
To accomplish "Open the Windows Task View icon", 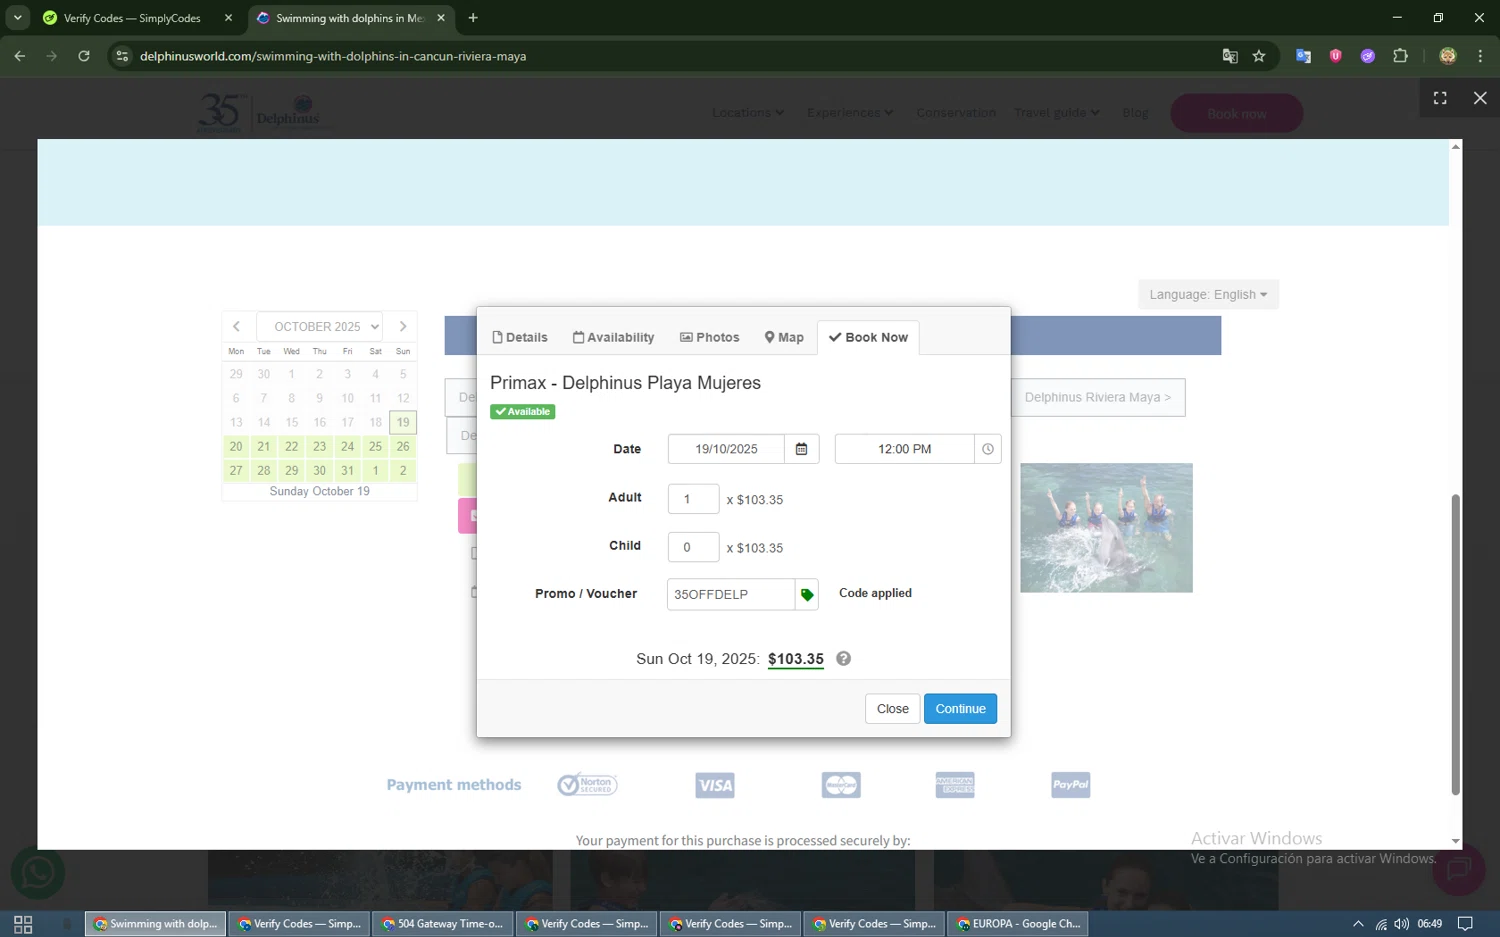I will click(x=23, y=924).
